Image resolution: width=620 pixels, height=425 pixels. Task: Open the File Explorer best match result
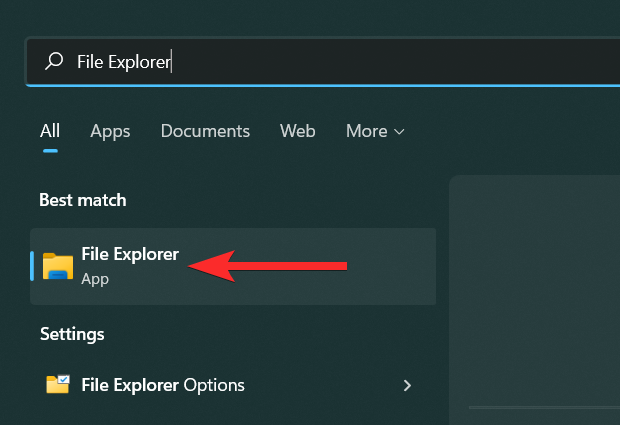[130, 255]
